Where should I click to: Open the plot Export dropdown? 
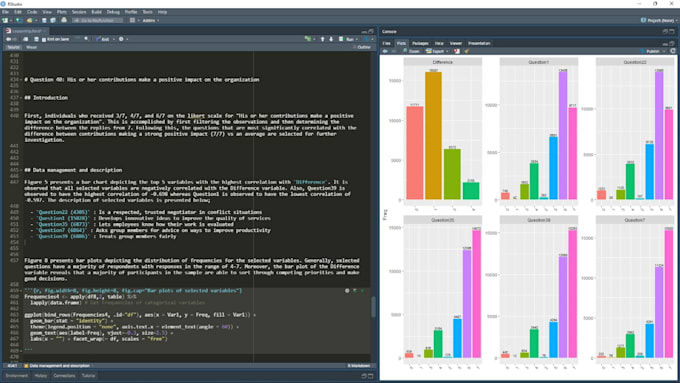pyautogui.click(x=437, y=51)
